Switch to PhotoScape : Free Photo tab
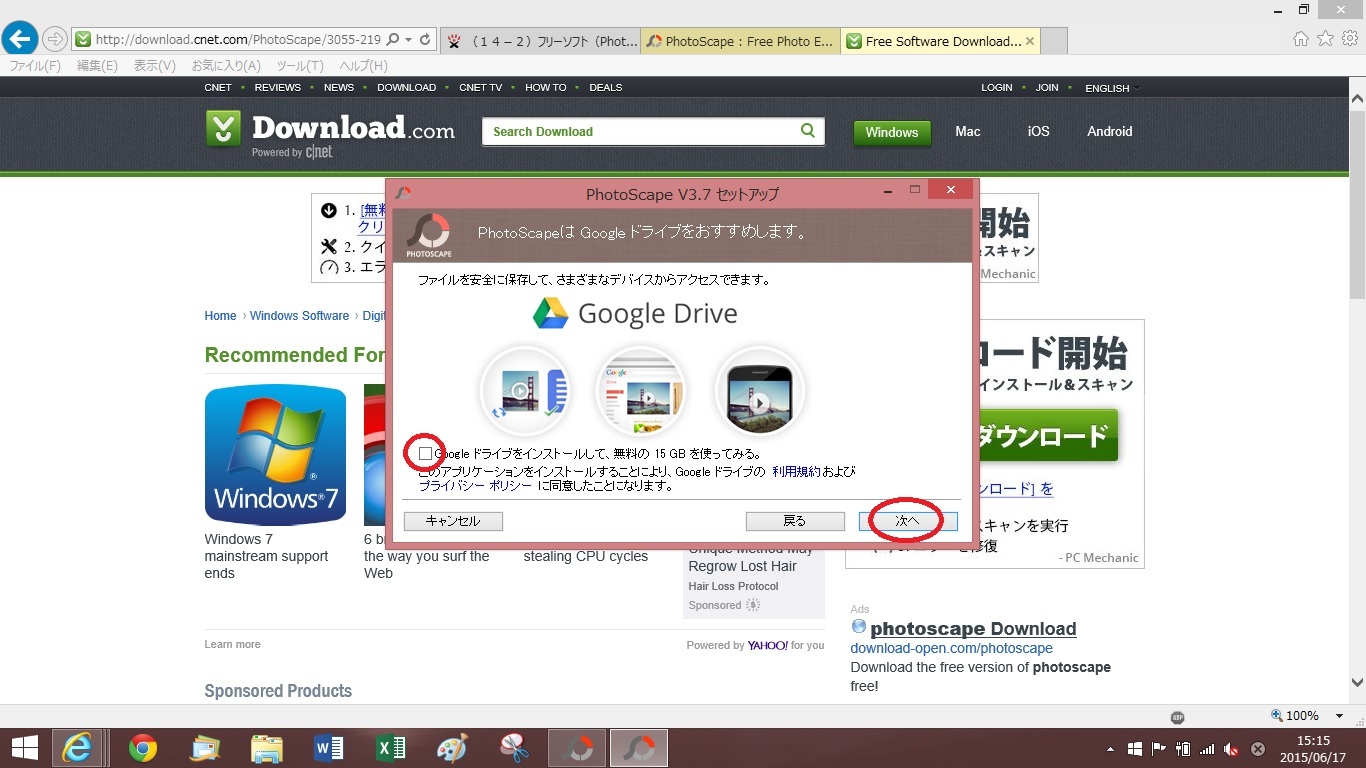Image resolution: width=1366 pixels, height=768 pixels. [740, 41]
